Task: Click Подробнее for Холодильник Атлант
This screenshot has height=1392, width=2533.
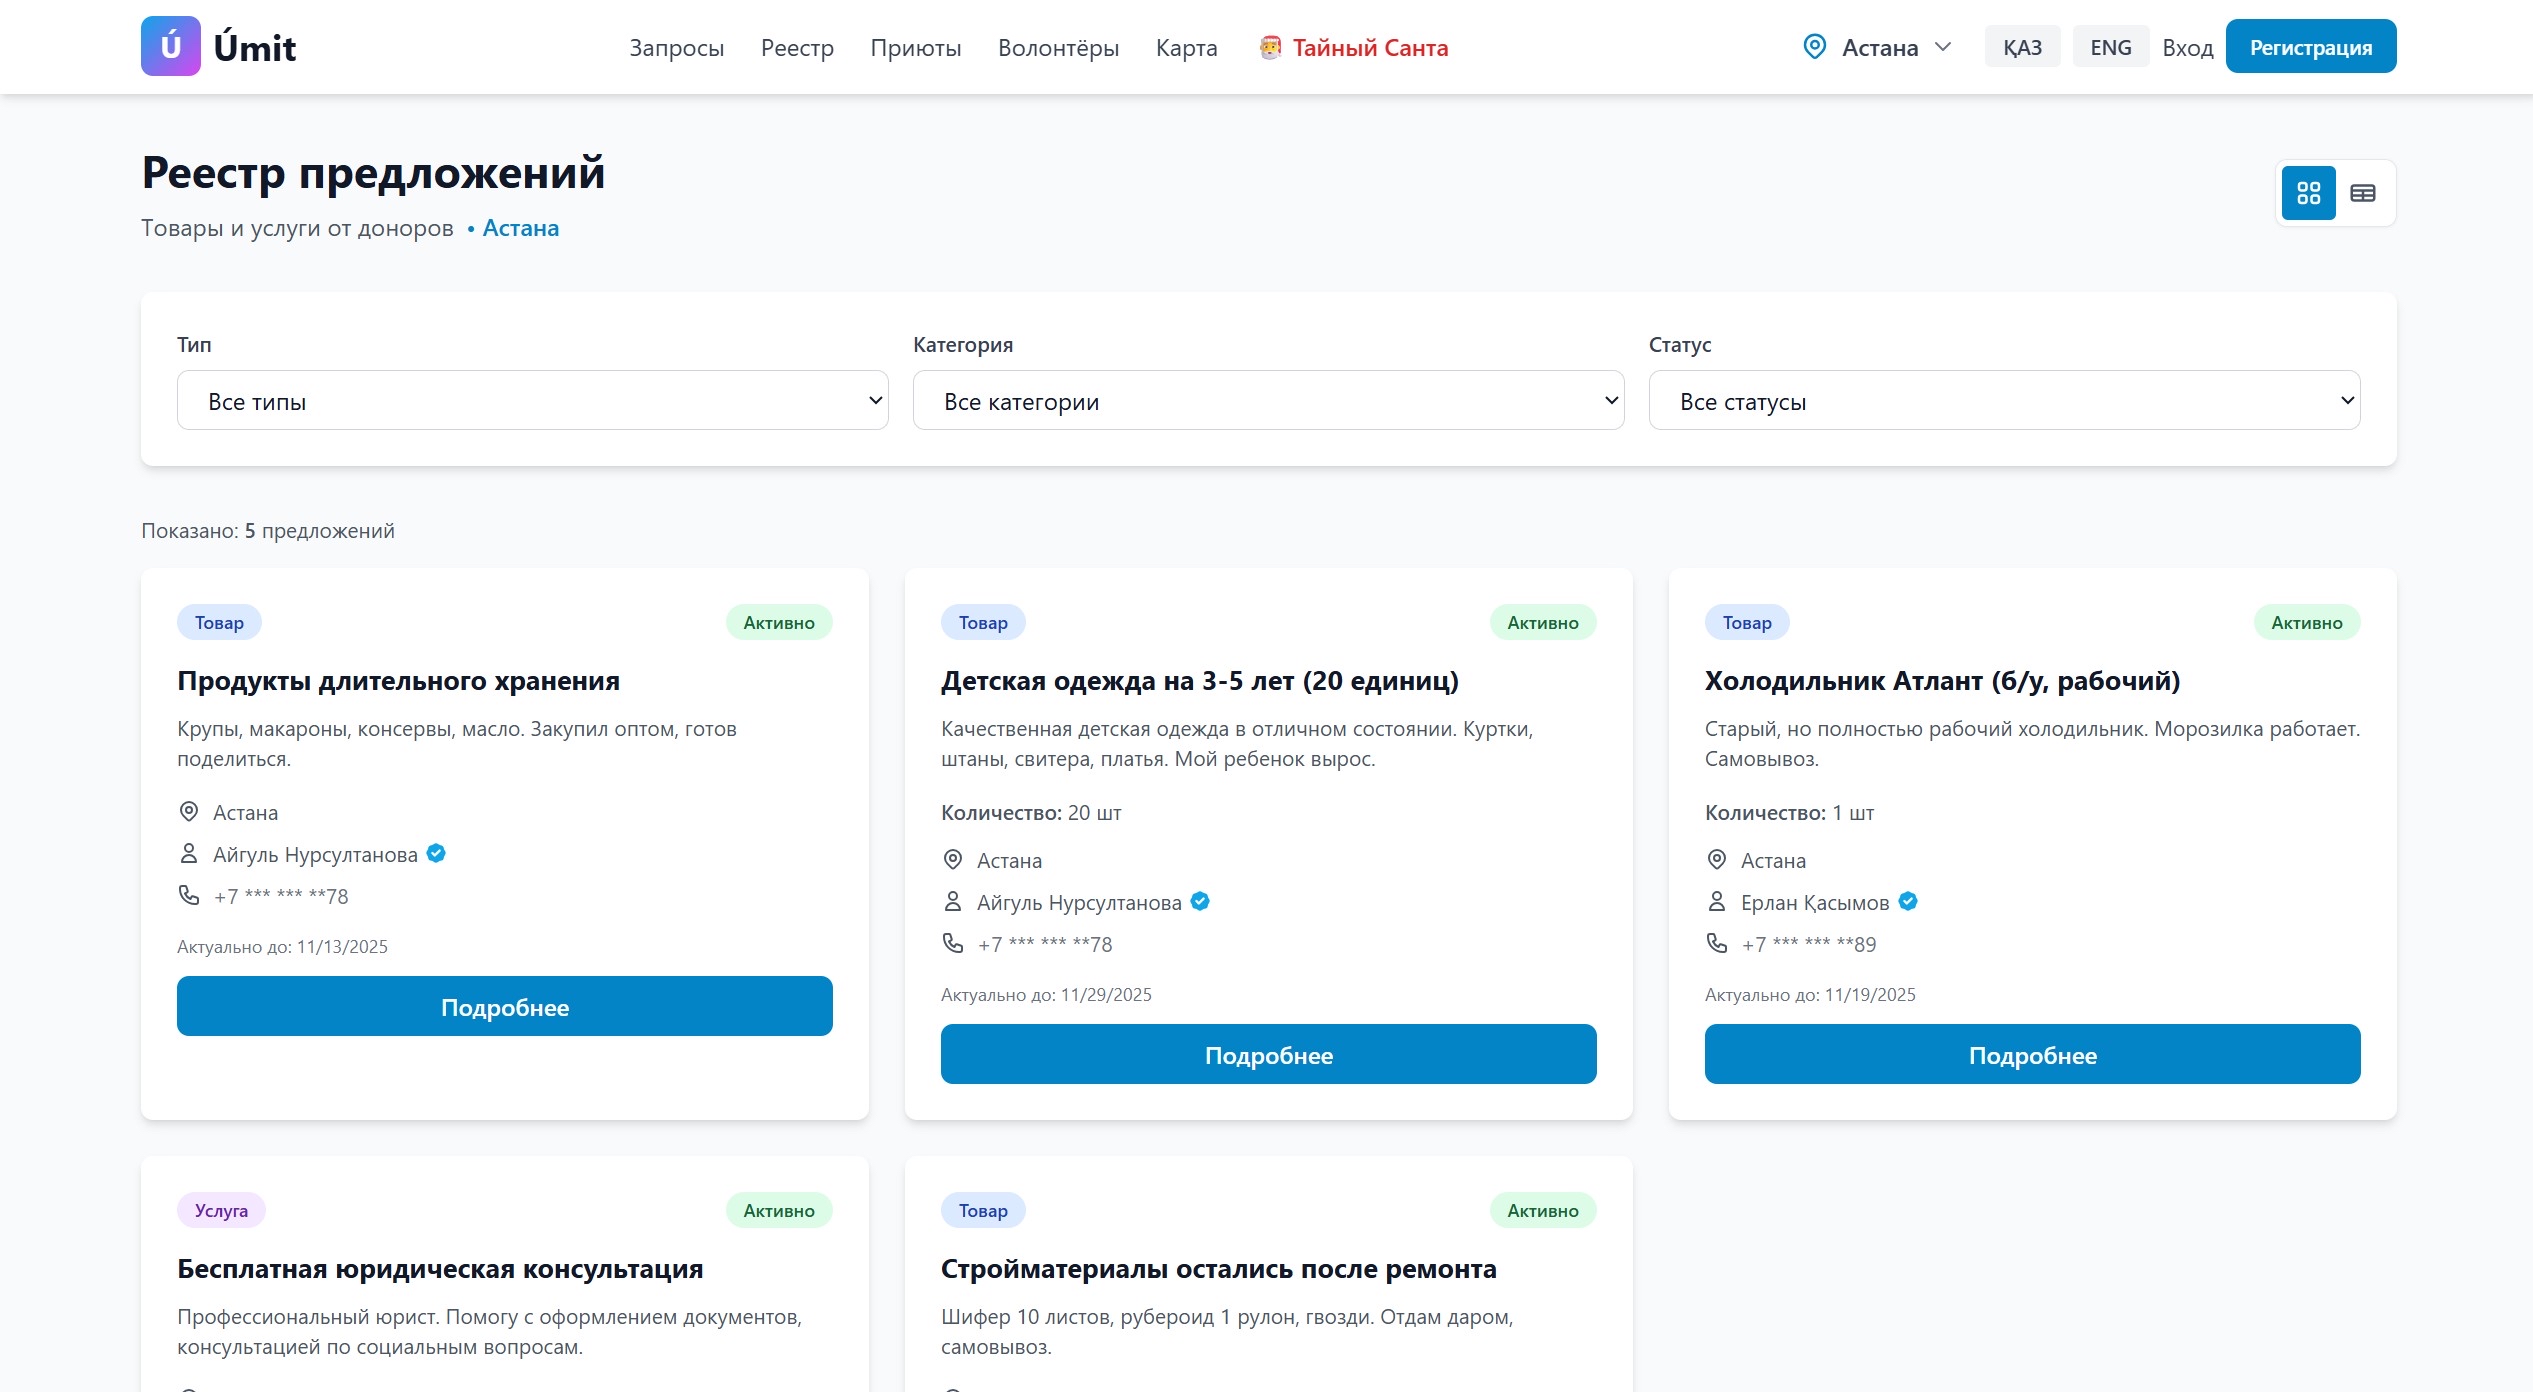Action: 2032,1055
